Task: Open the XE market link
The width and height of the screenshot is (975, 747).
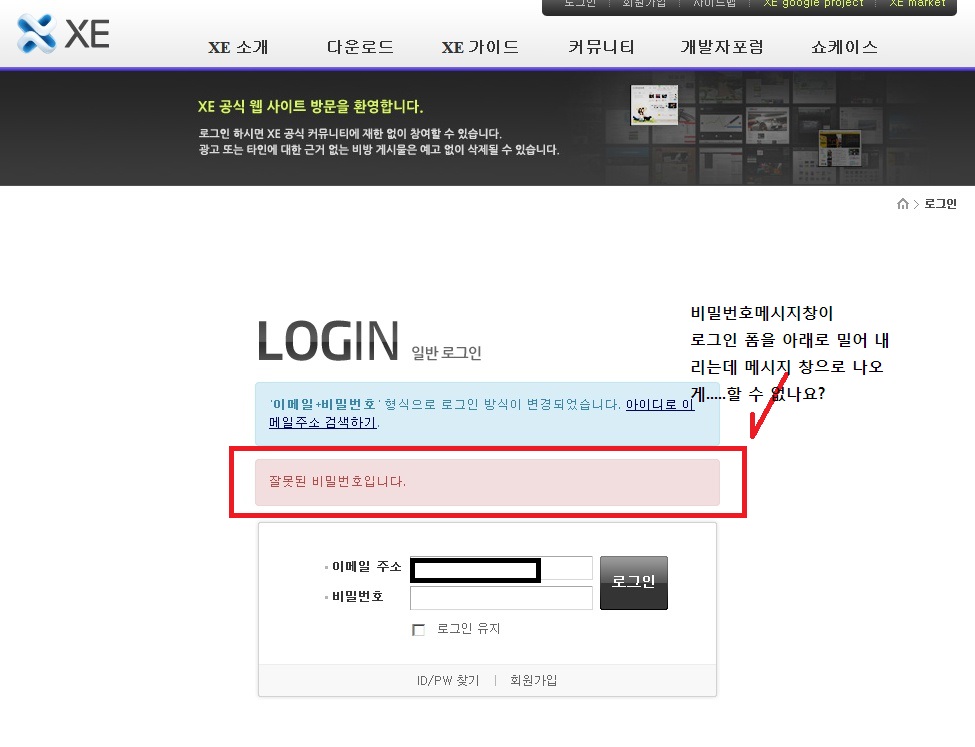Action: pos(917,4)
